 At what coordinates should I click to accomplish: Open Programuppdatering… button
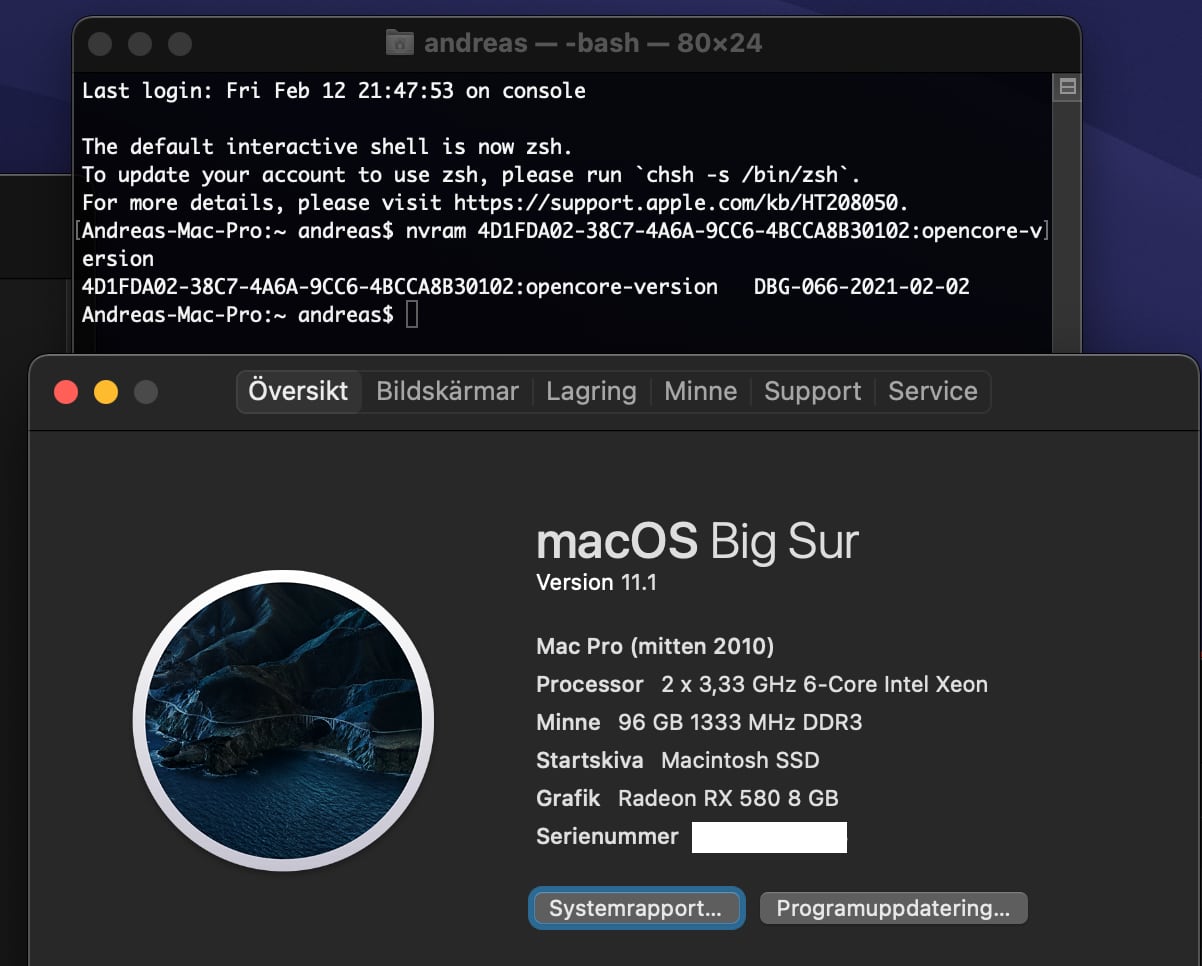click(893, 908)
